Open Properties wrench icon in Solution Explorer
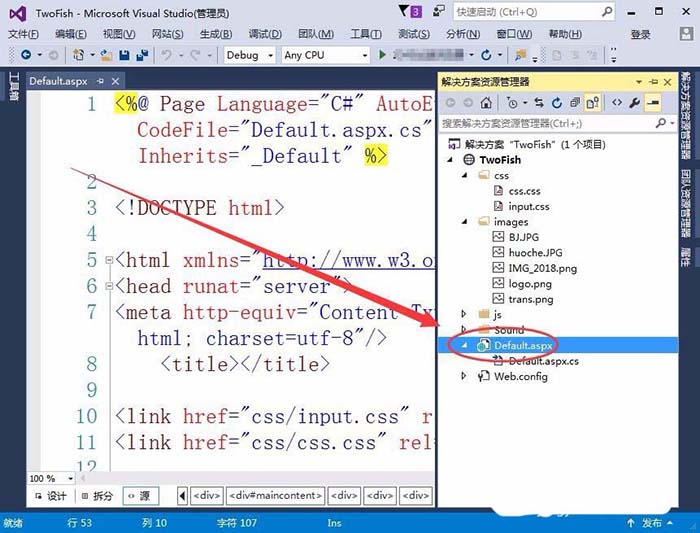 point(634,103)
